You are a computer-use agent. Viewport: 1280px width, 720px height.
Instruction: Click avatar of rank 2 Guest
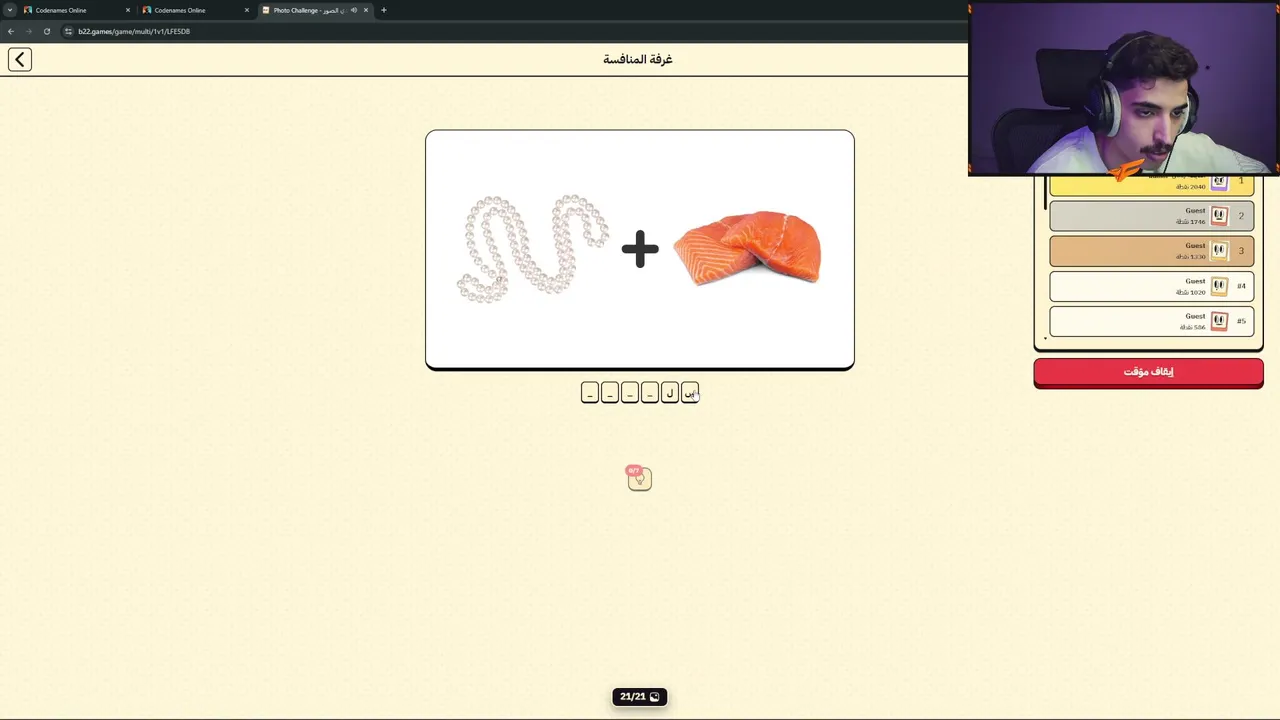tap(1219, 216)
